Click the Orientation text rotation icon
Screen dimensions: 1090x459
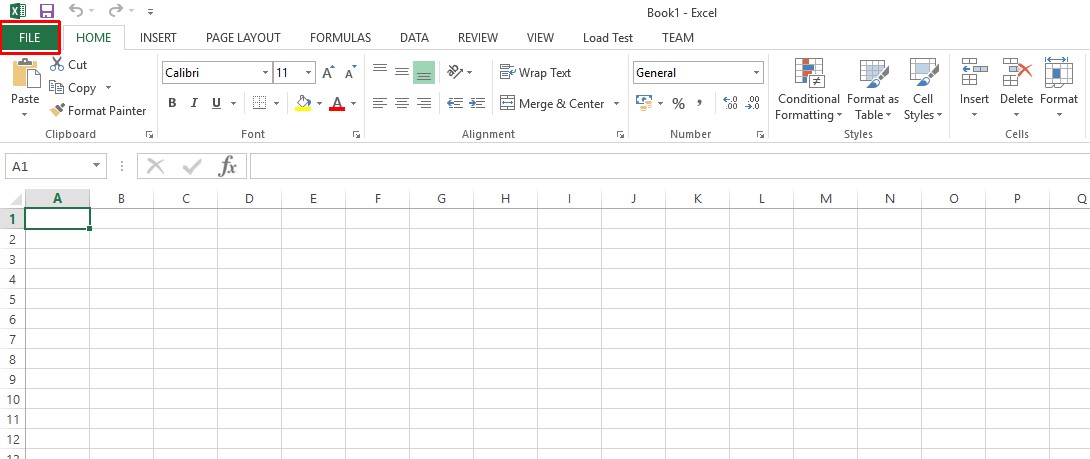[455, 72]
